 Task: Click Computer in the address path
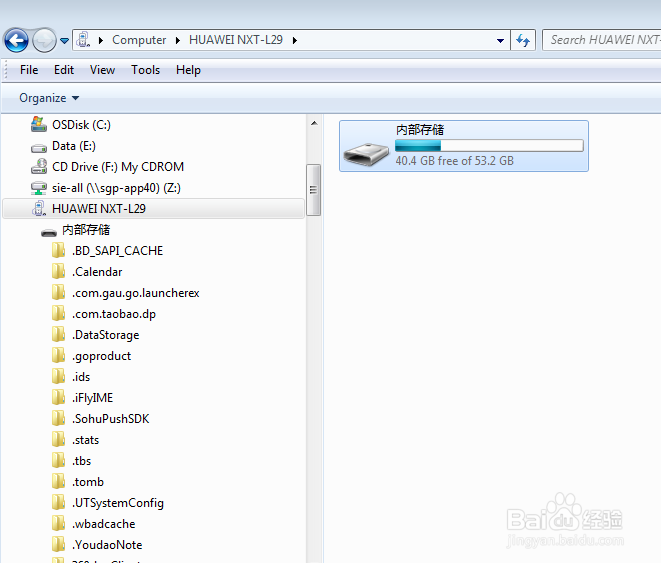tap(139, 40)
